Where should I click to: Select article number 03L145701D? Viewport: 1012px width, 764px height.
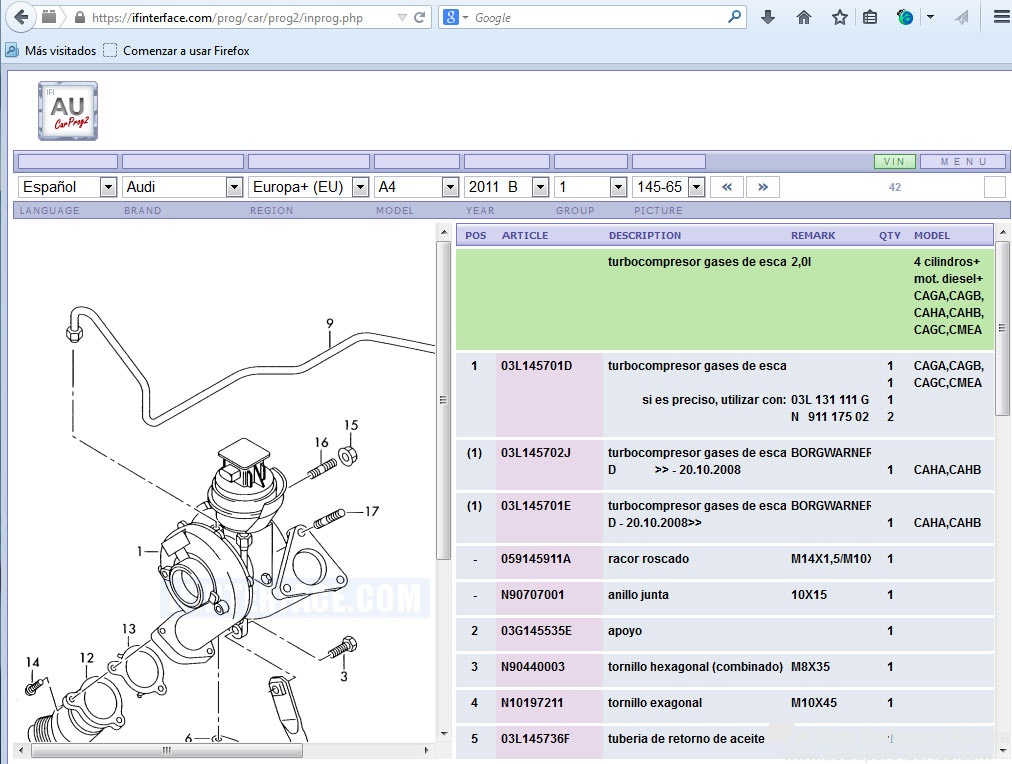click(536, 366)
